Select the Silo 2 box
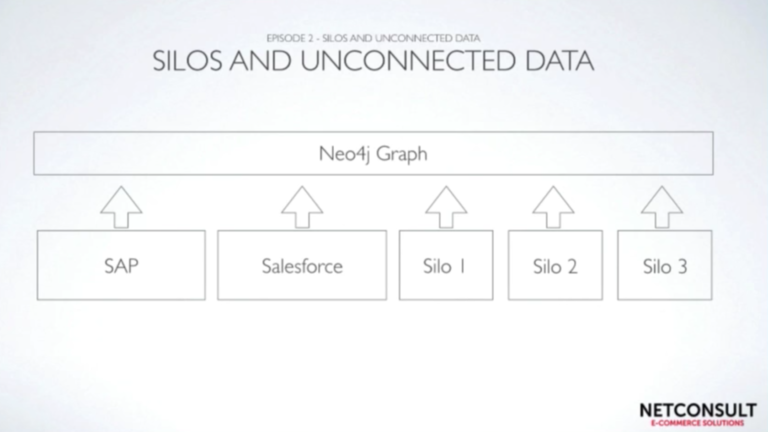Viewport: 768px width, 432px height. (x=555, y=265)
